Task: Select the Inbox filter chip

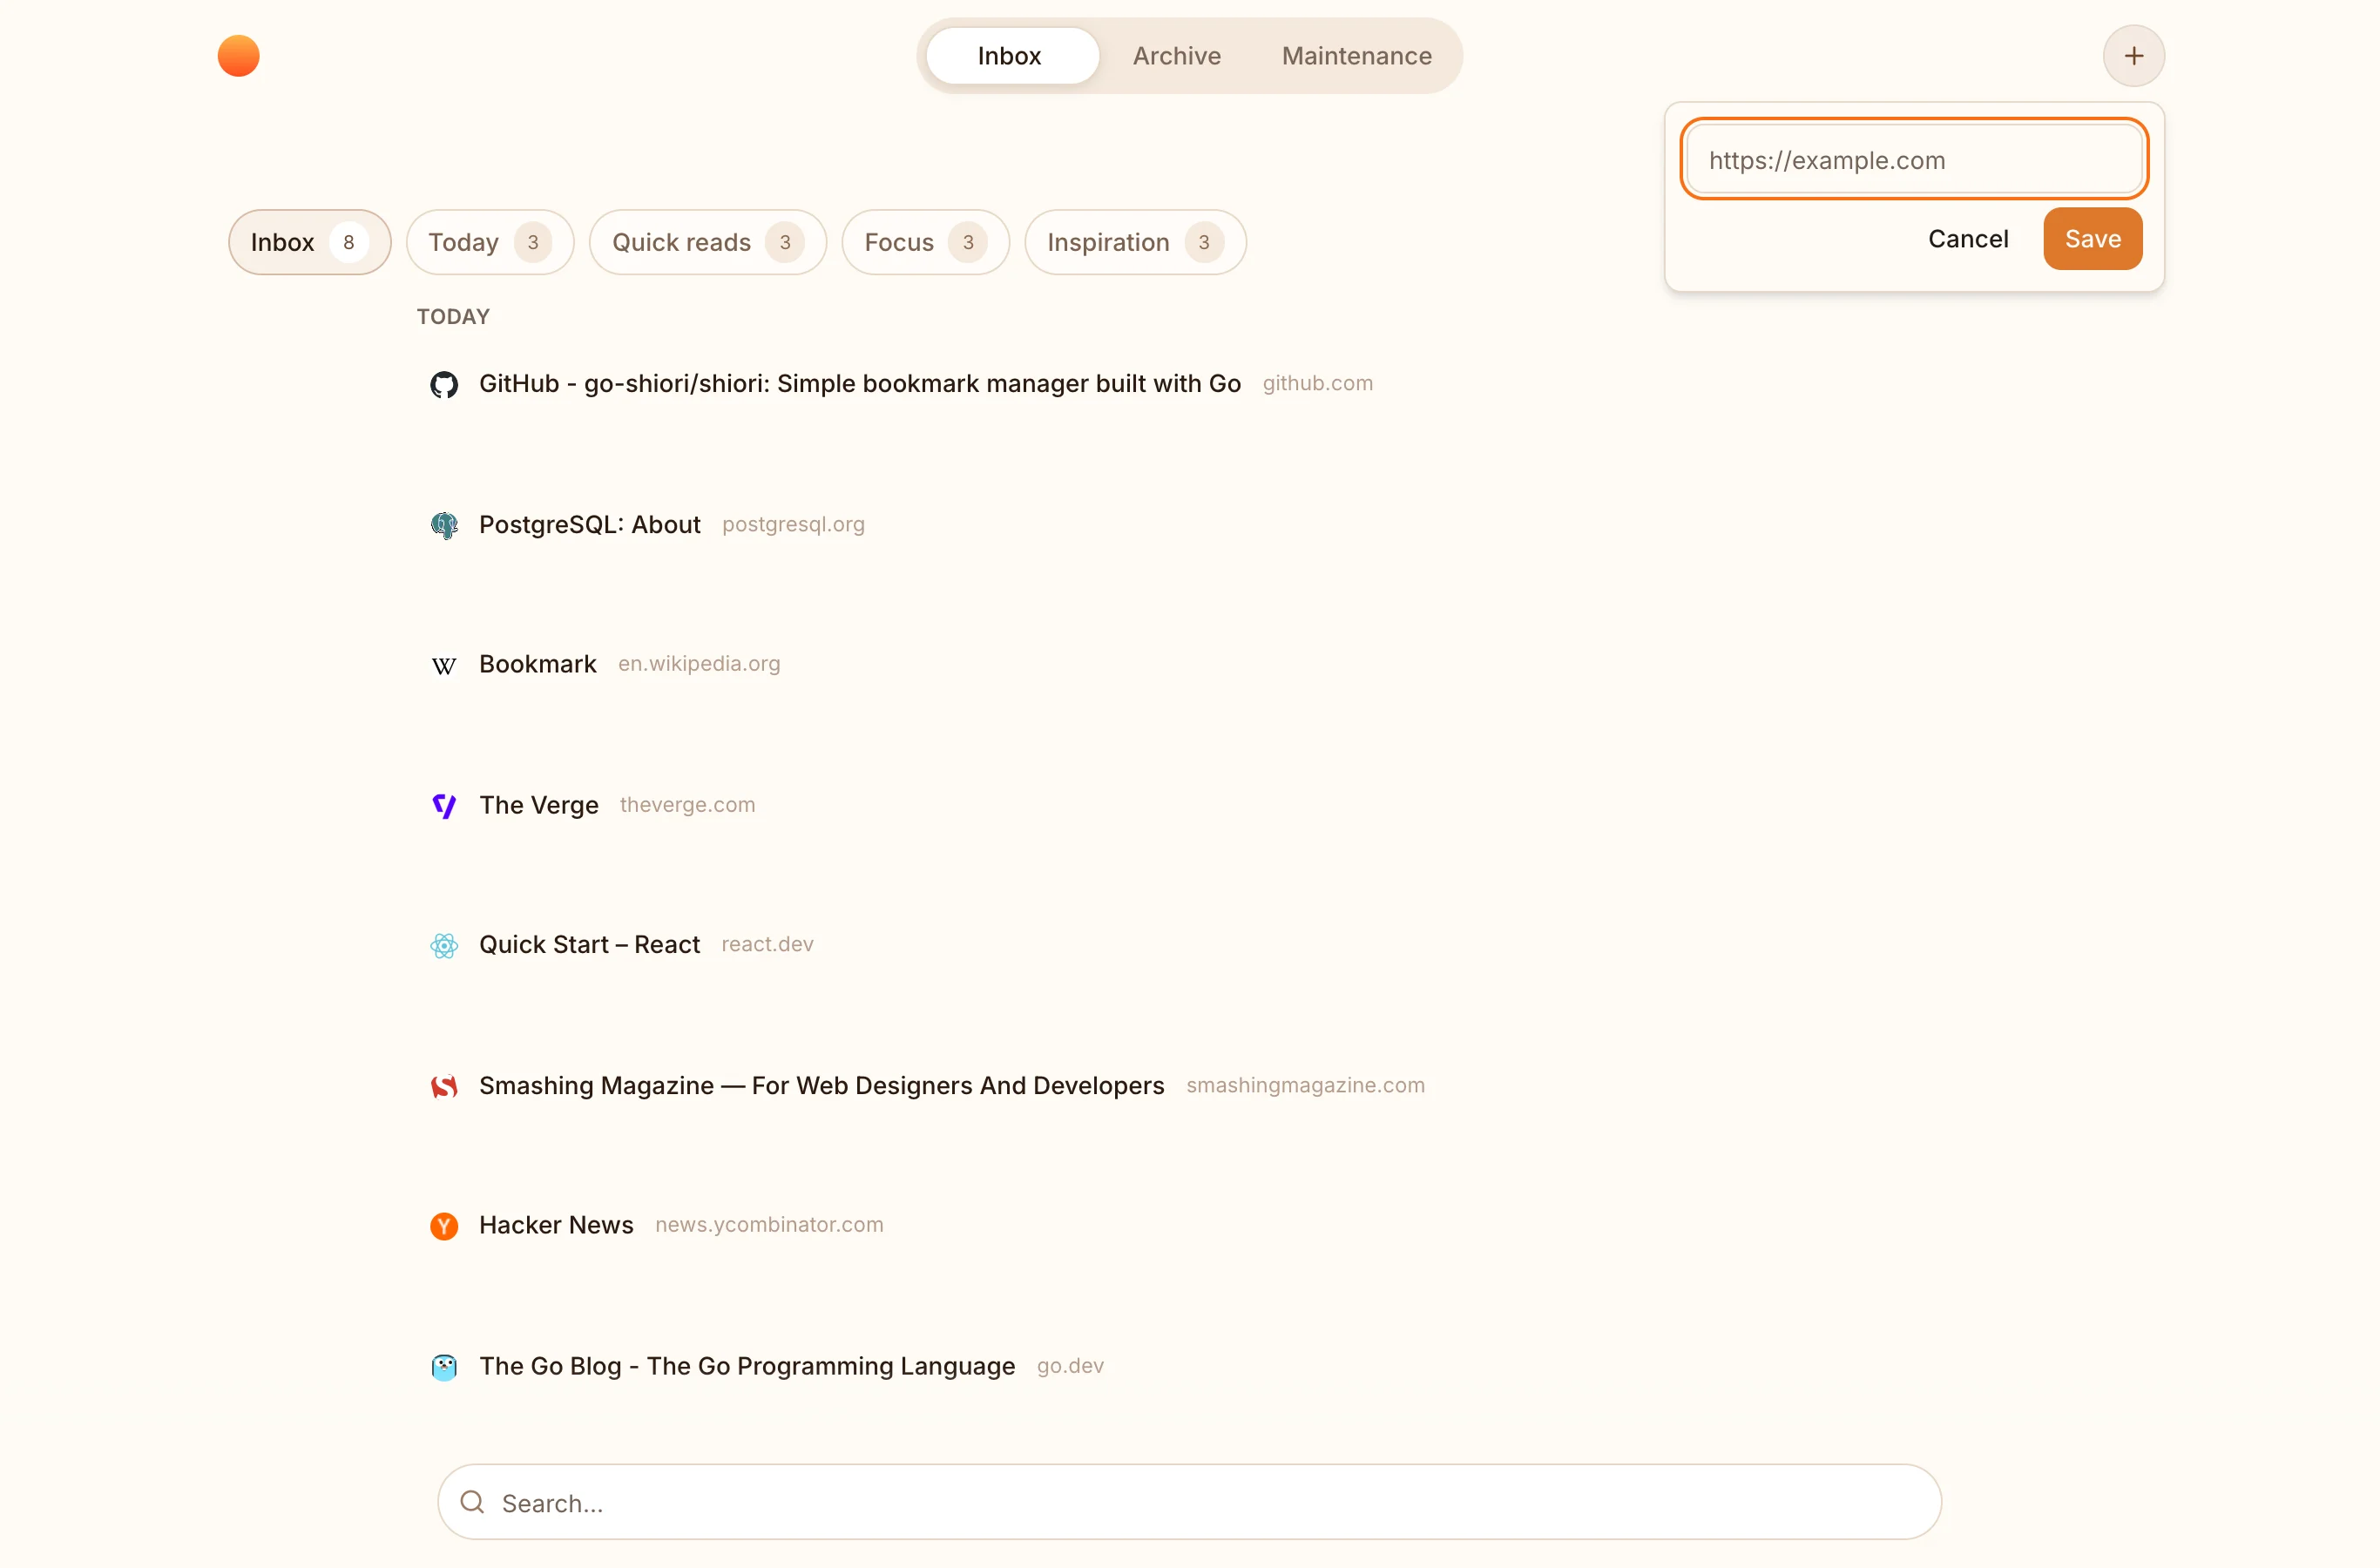Action: 309,242
